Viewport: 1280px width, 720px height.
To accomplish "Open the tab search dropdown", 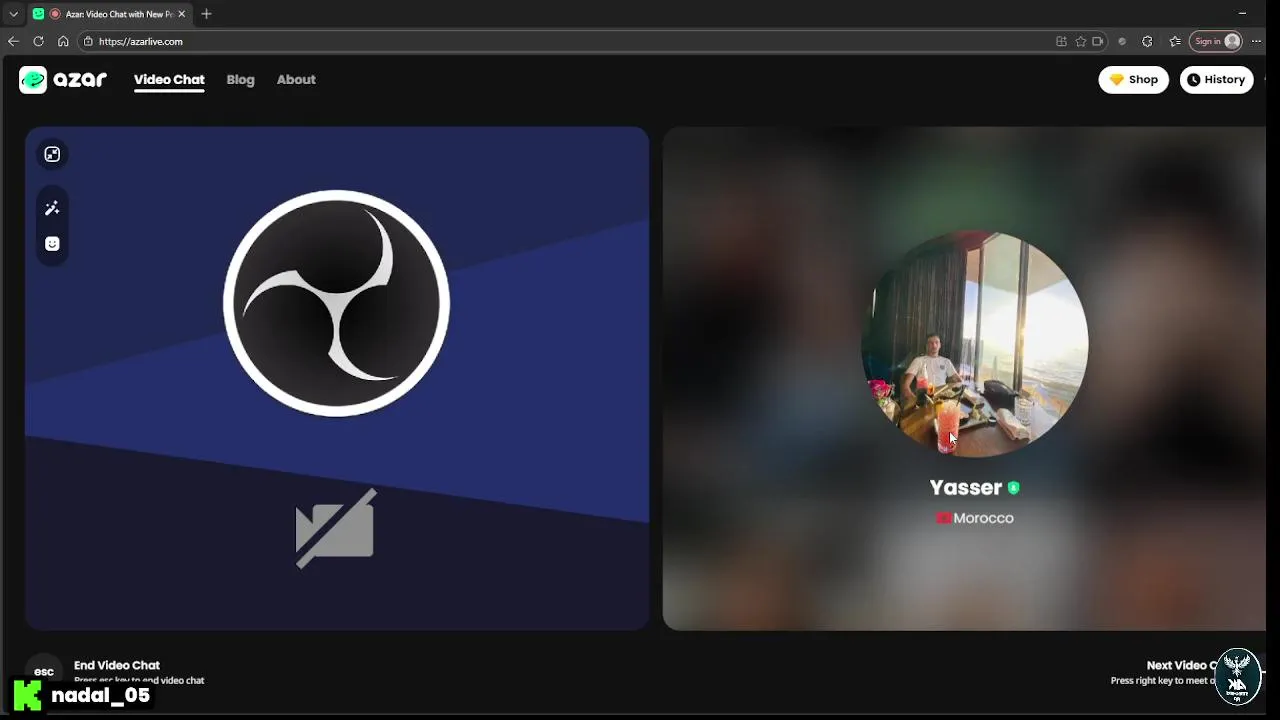I will (13, 14).
